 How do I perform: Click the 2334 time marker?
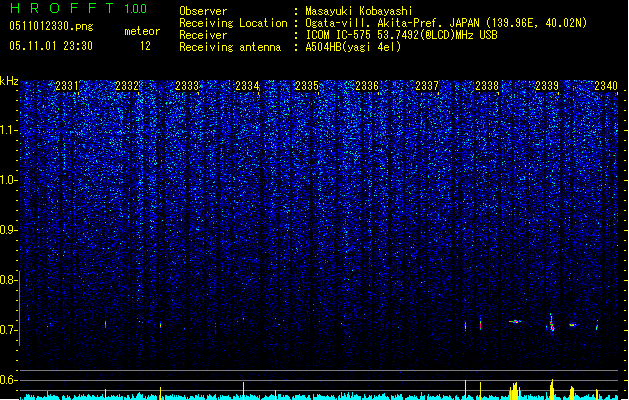tap(247, 85)
